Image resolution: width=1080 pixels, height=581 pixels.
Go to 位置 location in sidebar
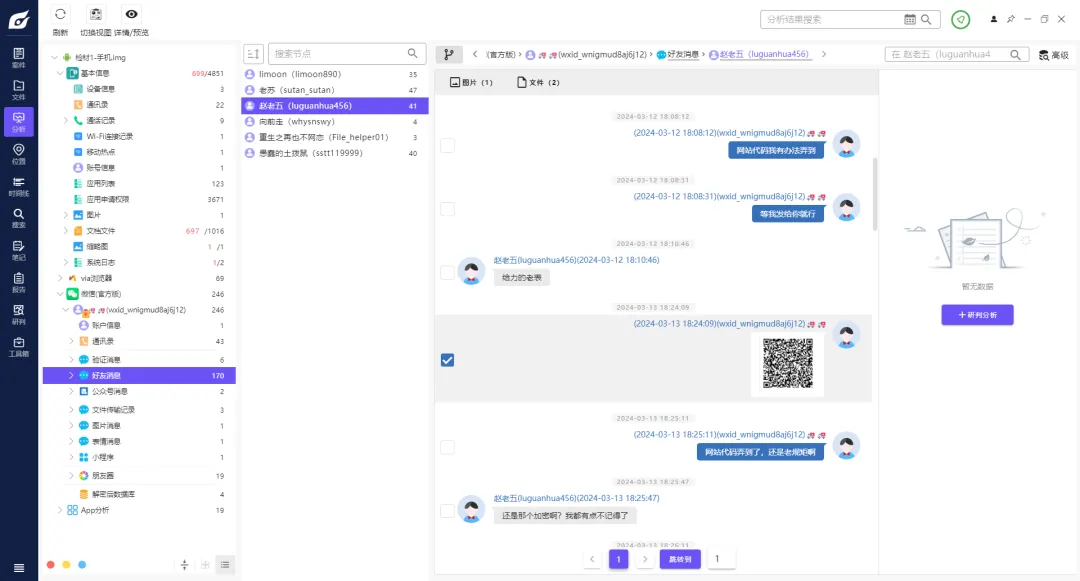(x=18, y=152)
